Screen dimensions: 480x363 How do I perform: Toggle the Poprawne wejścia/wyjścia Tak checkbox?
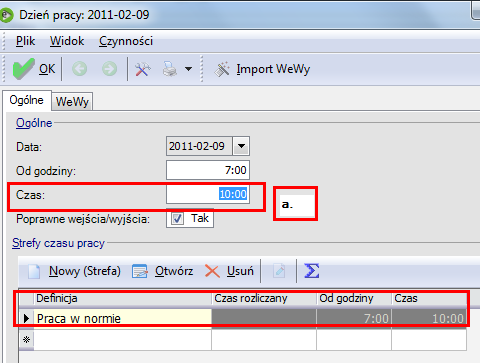(177, 219)
